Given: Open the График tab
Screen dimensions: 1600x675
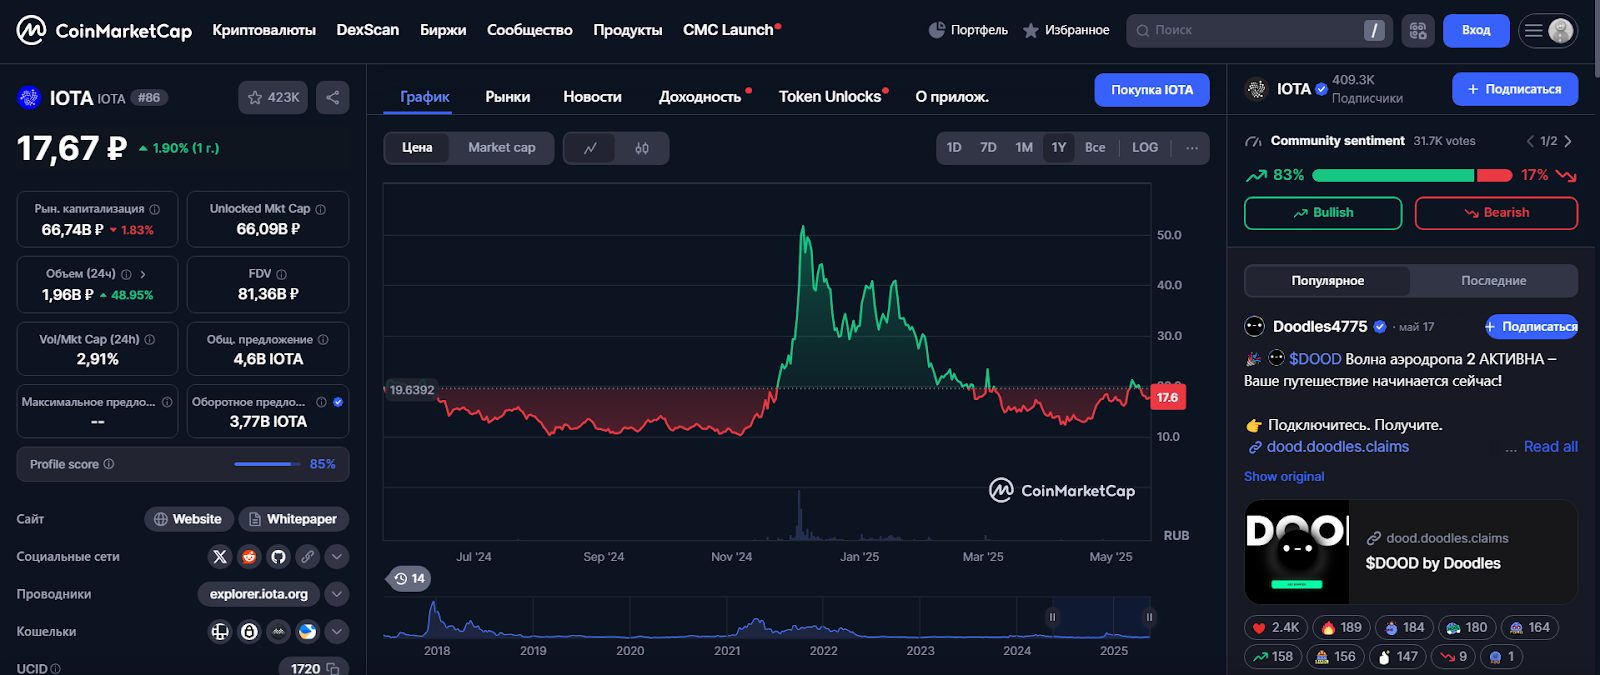Looking at the screenshot, I should tap(425, 97).
